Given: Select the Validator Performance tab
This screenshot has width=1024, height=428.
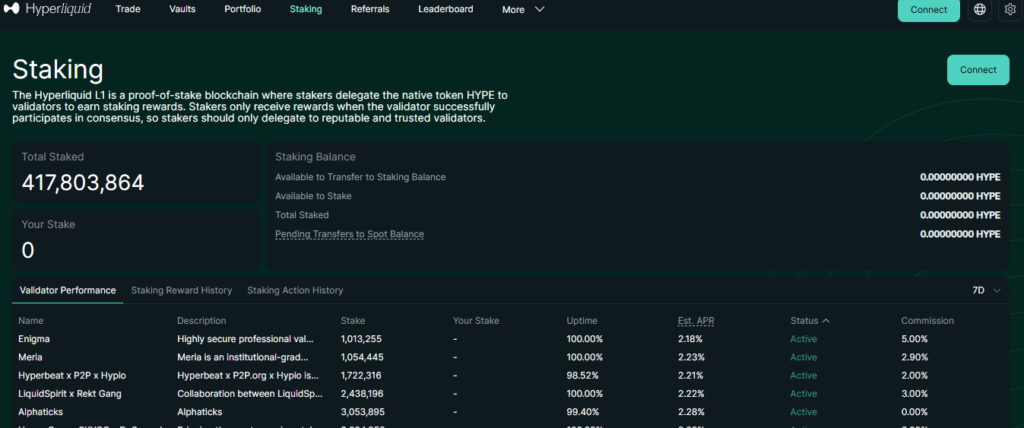Looking at the screenshot, I should click(68, 290).
